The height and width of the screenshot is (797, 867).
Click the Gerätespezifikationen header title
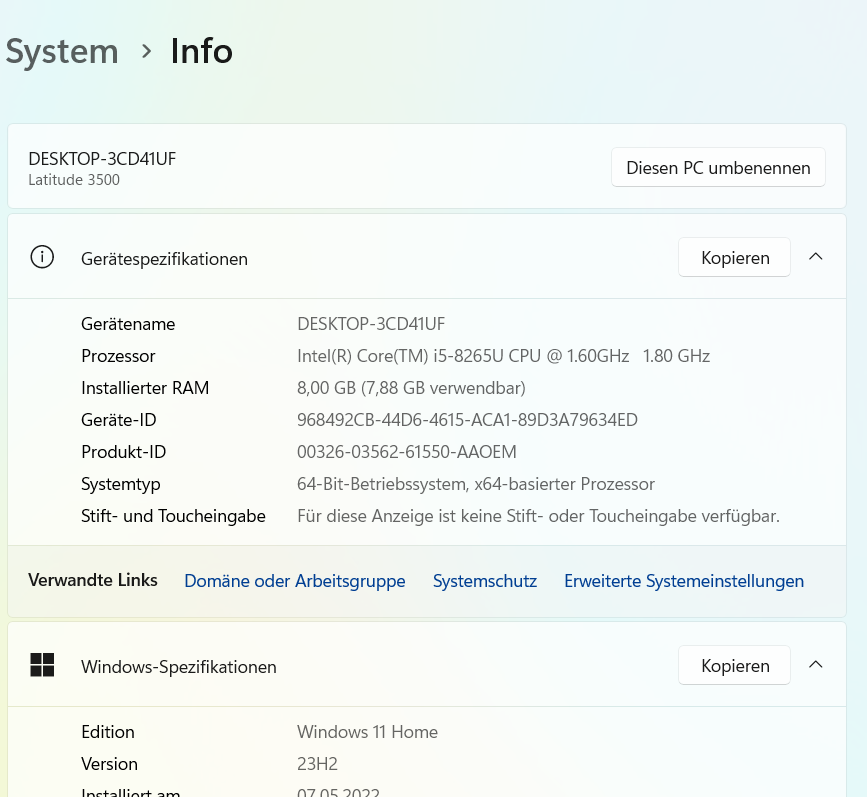pos(164,259)
